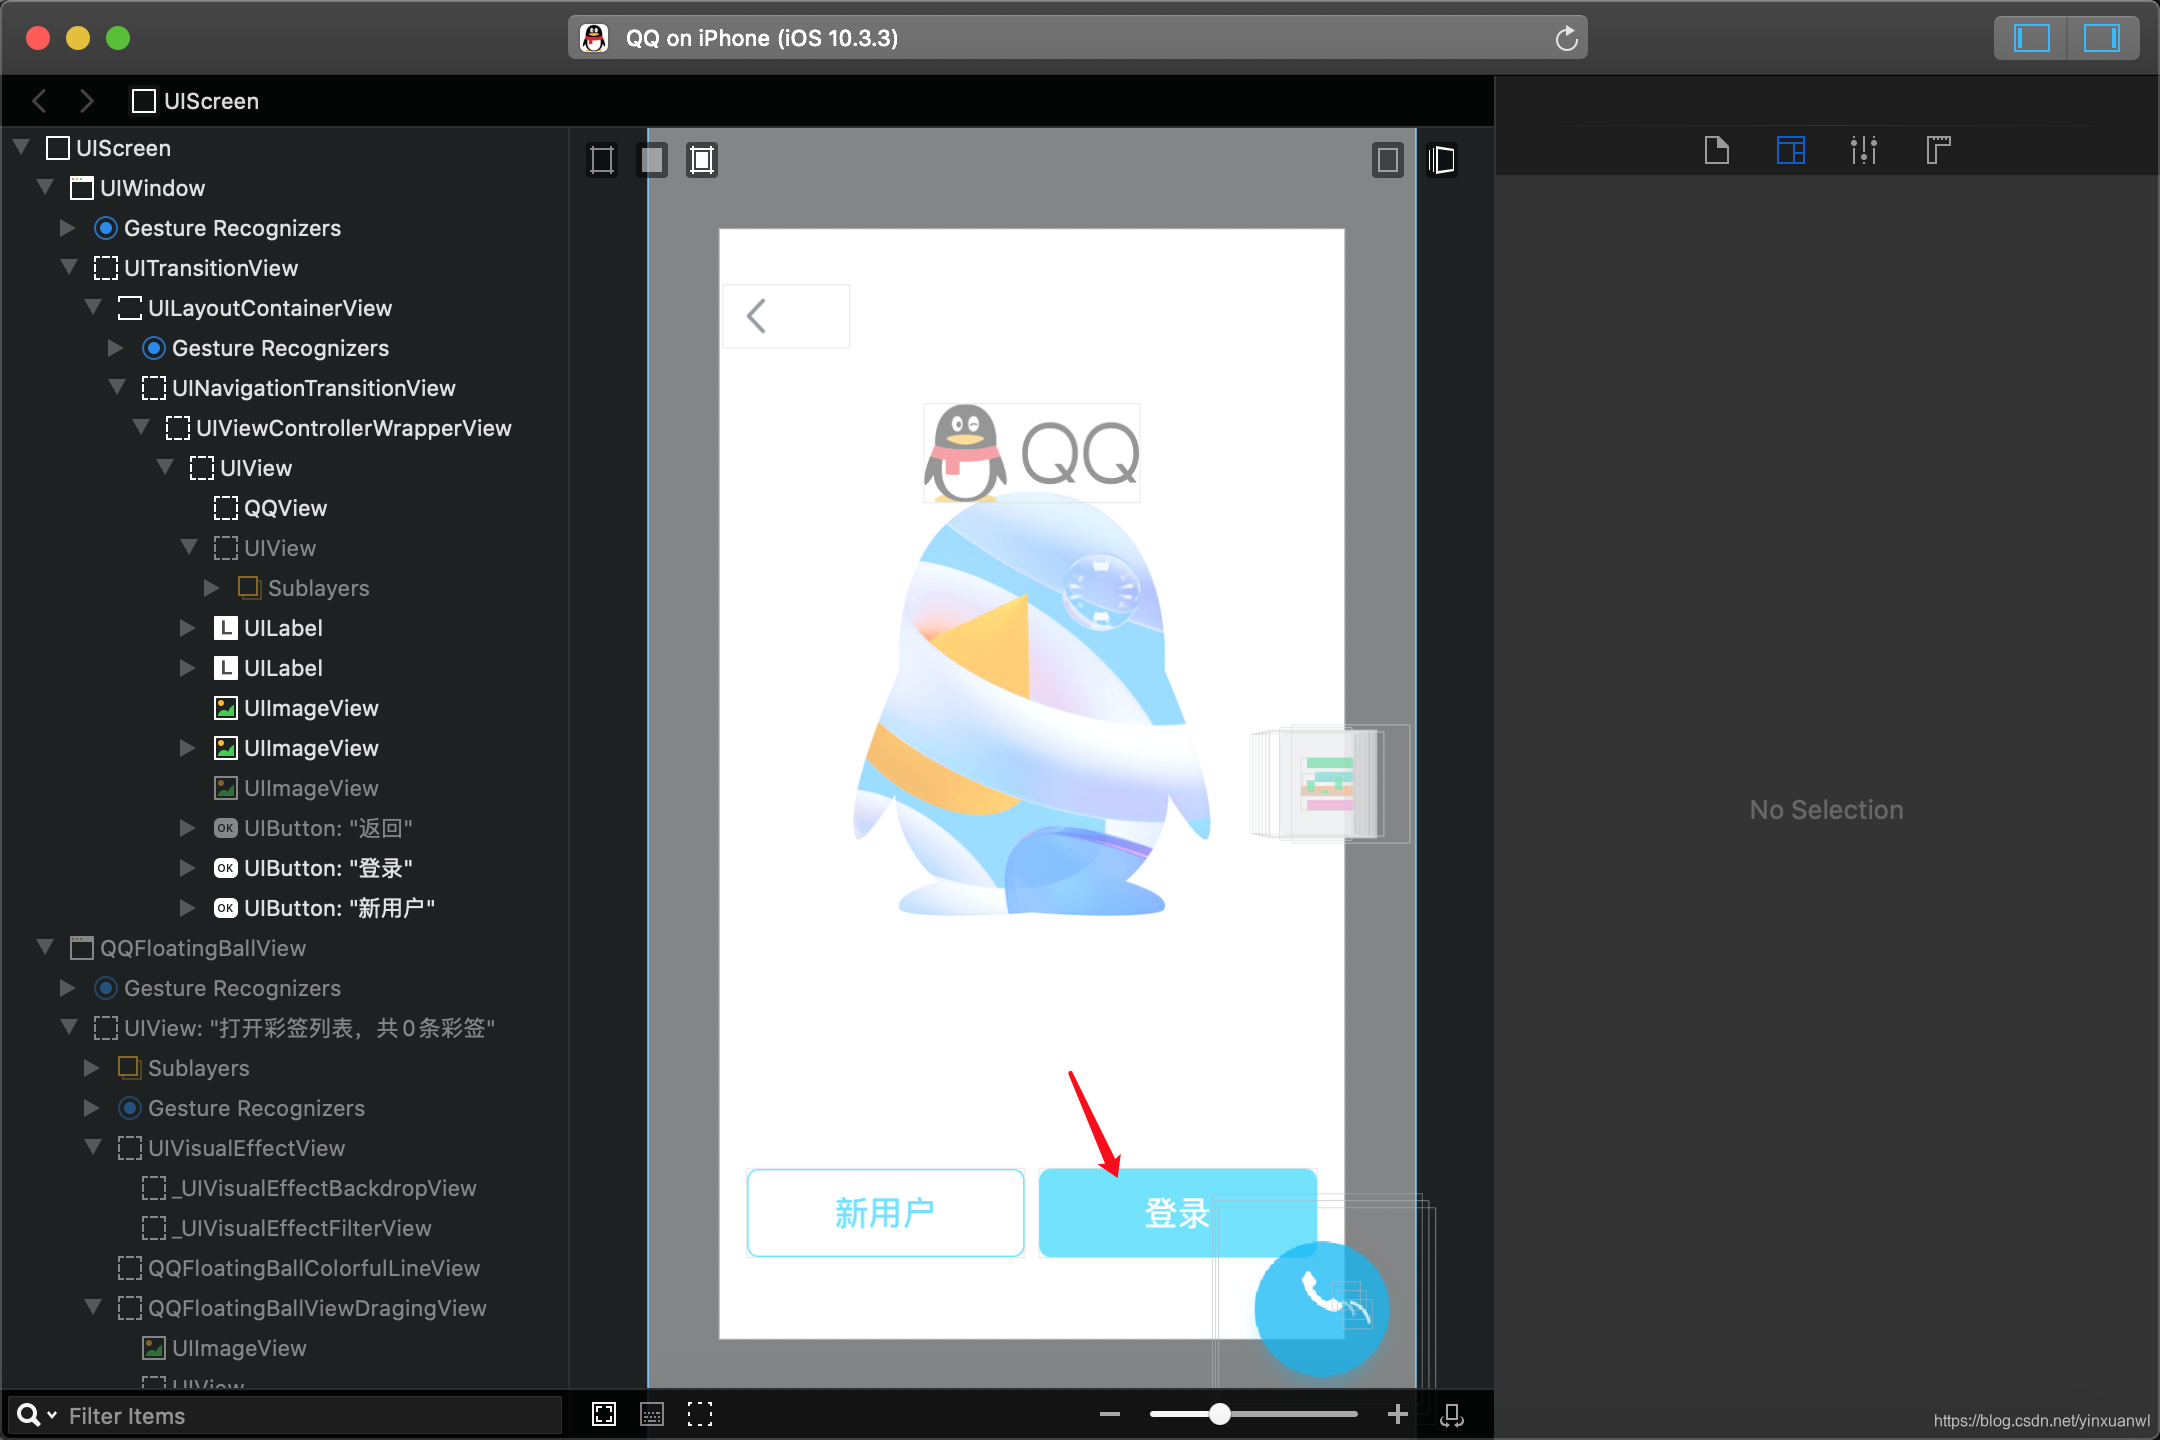The width and height of the screenshot is (2160, 1440).
Task: Expand Gesture Recognizers under UIWindow
Action: 68,228
